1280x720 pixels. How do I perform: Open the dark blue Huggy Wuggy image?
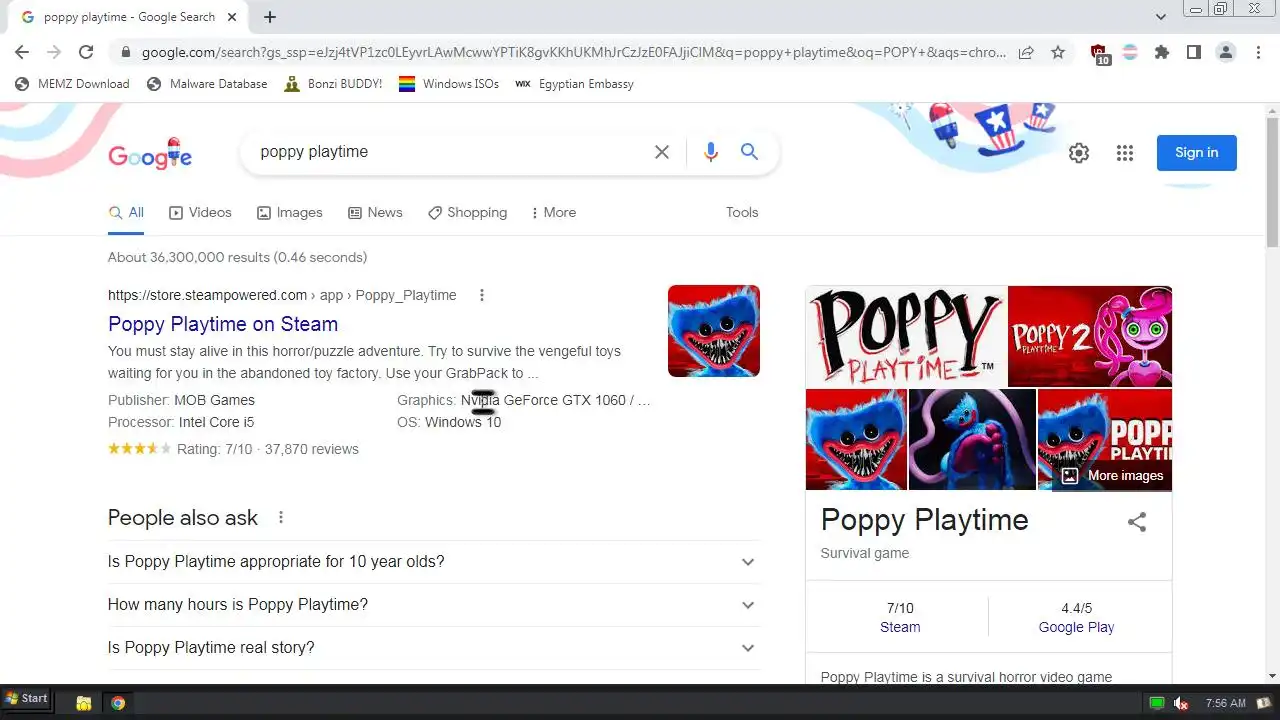(x=972, y=439)
